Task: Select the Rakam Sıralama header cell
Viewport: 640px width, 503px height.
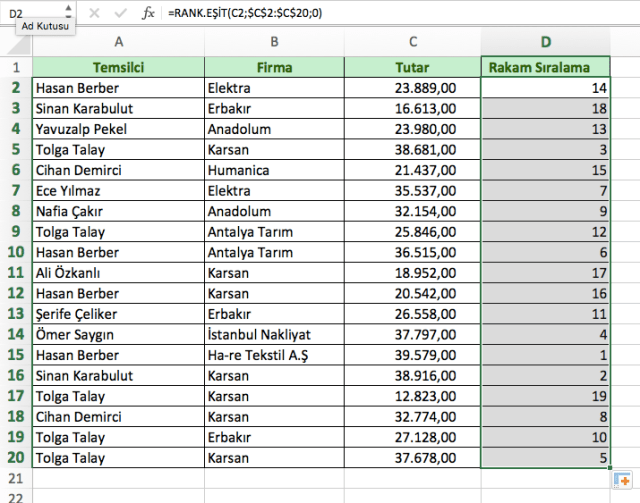Action: [x=545, y=67]
